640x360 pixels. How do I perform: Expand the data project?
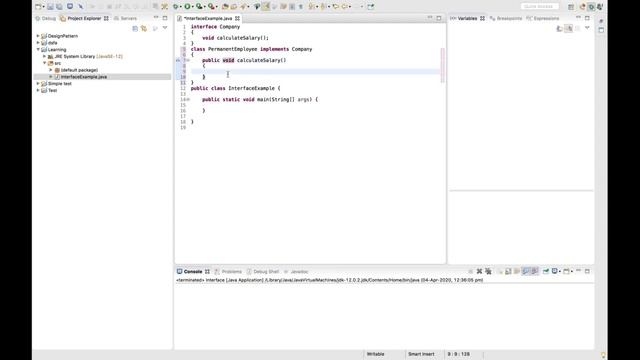38,42
